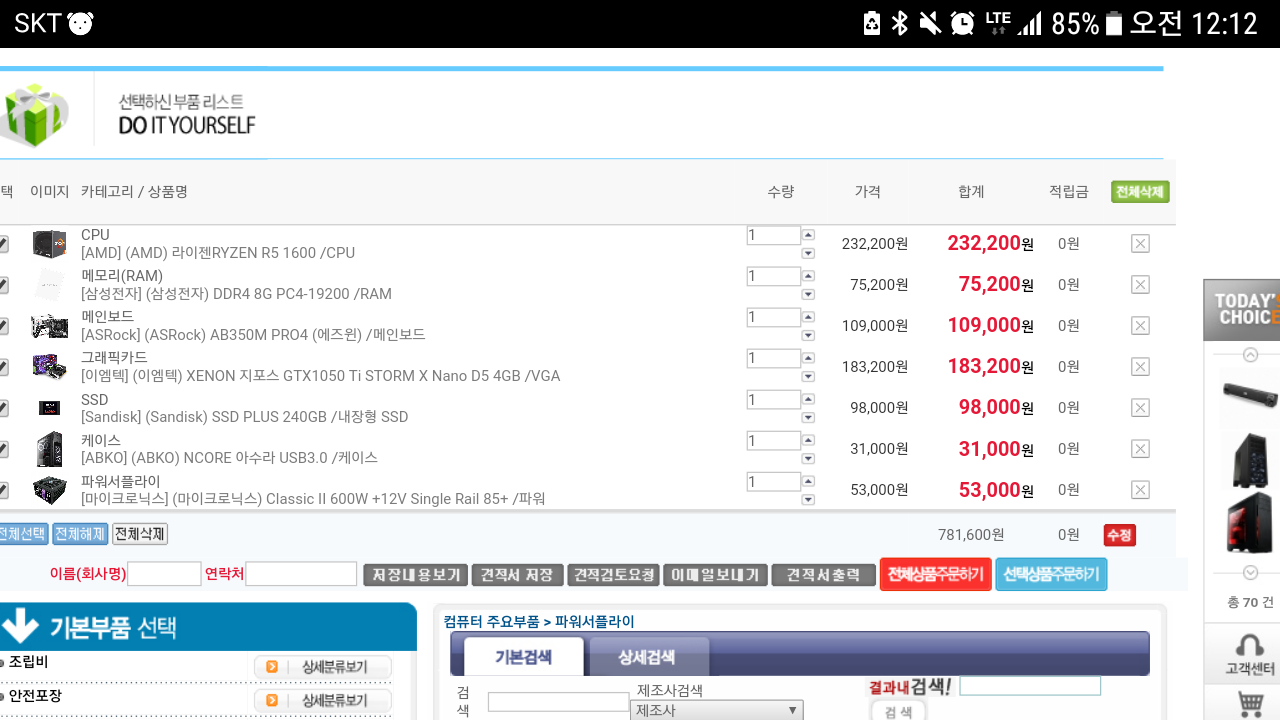Click the battery status bar icon
This screenshot has height=720, width=1280.
tap(1114, 23)
